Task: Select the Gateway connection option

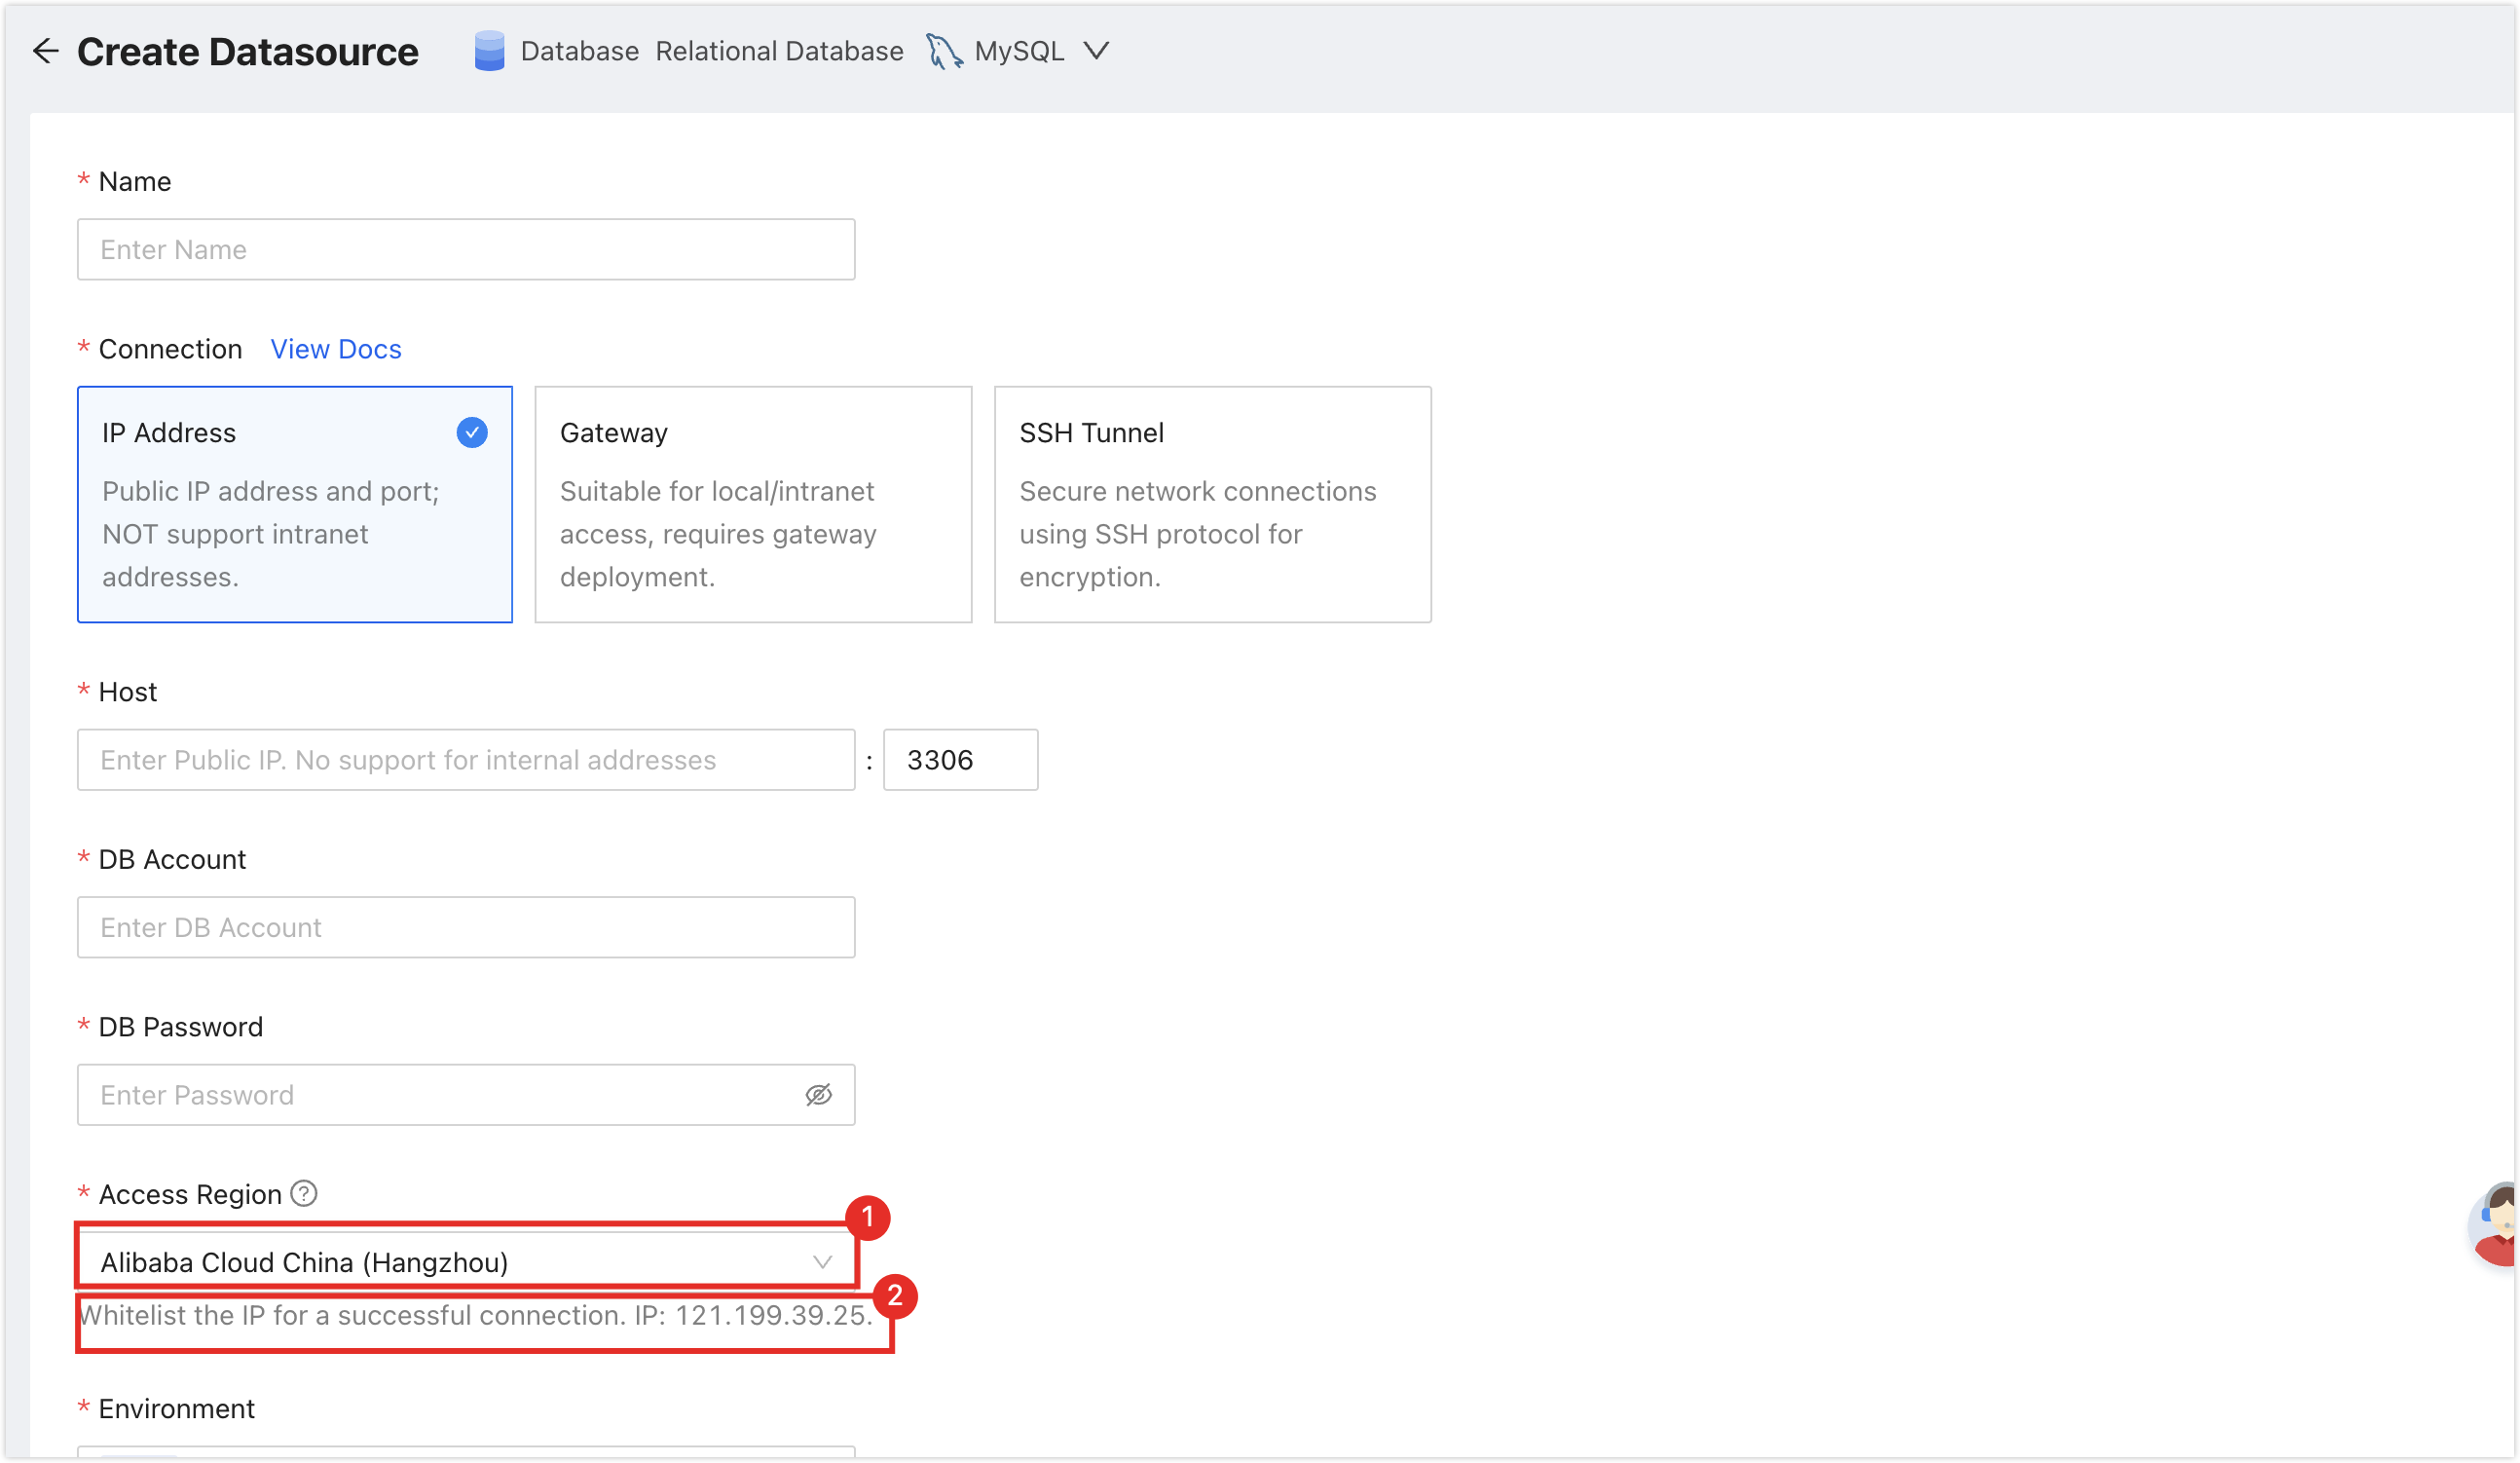Action: click(x=753, y=504)
